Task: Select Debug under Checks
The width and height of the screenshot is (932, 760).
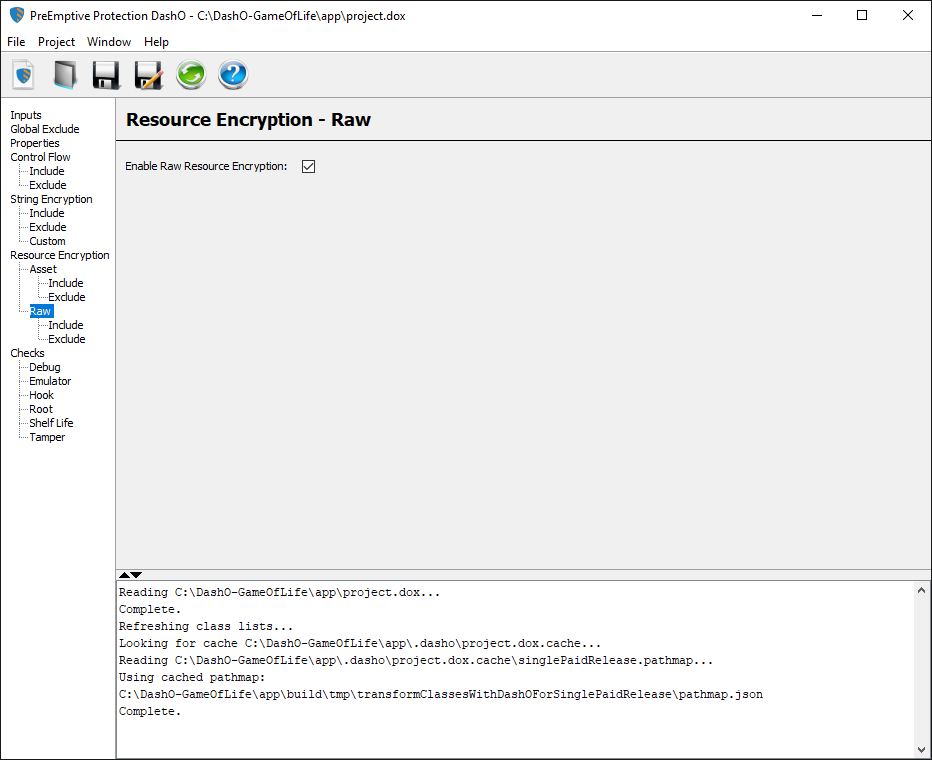Action: click(45, 367)
